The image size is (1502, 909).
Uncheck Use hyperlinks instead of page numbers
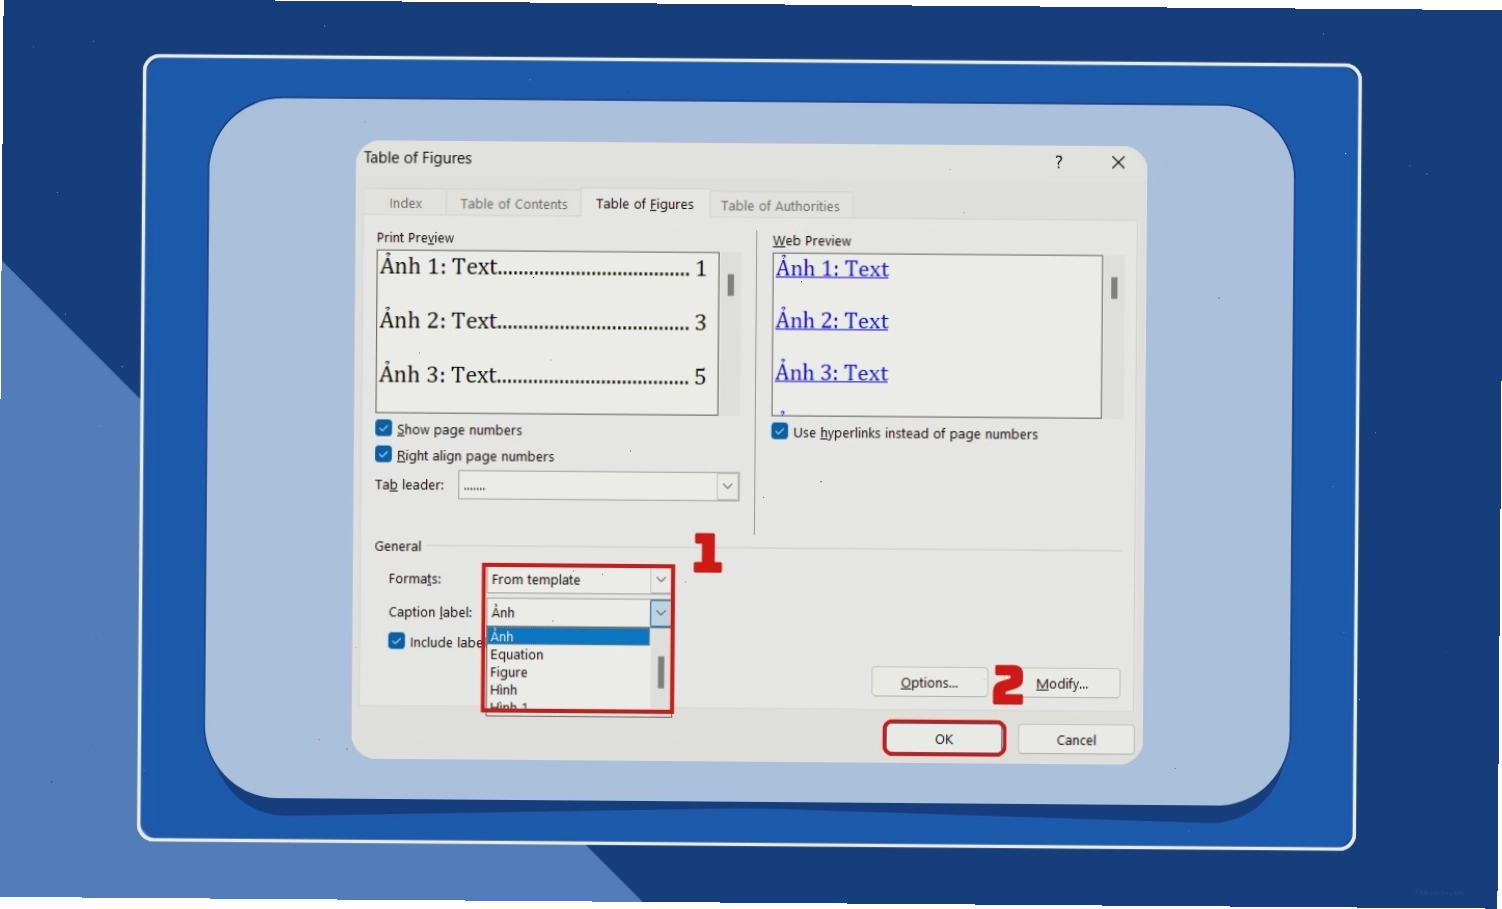click(x=780, y=432)
